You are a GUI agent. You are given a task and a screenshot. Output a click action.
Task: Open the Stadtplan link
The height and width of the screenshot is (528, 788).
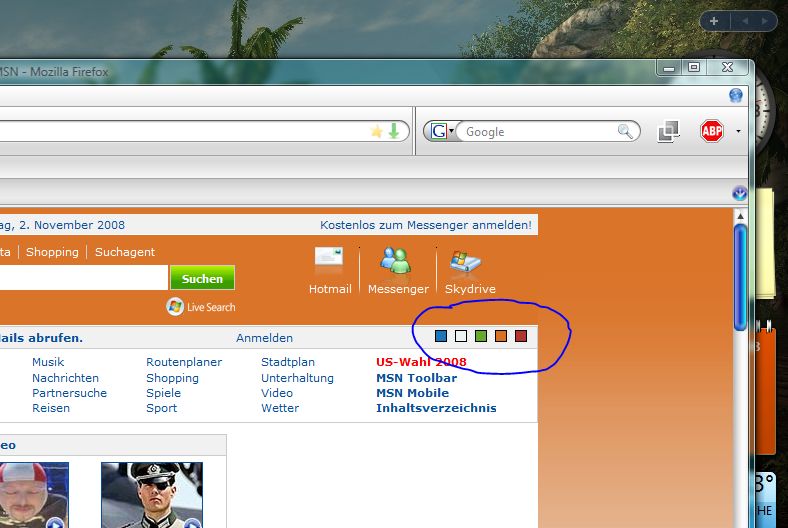pos(288,362)
